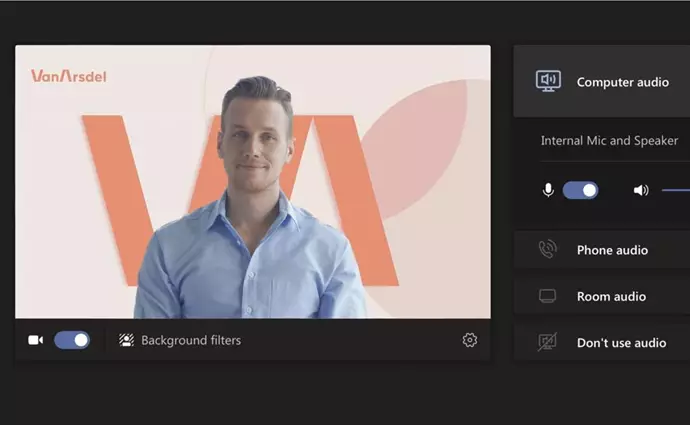Select Room audio option
The image size is (690, 425).
[602, 296]
